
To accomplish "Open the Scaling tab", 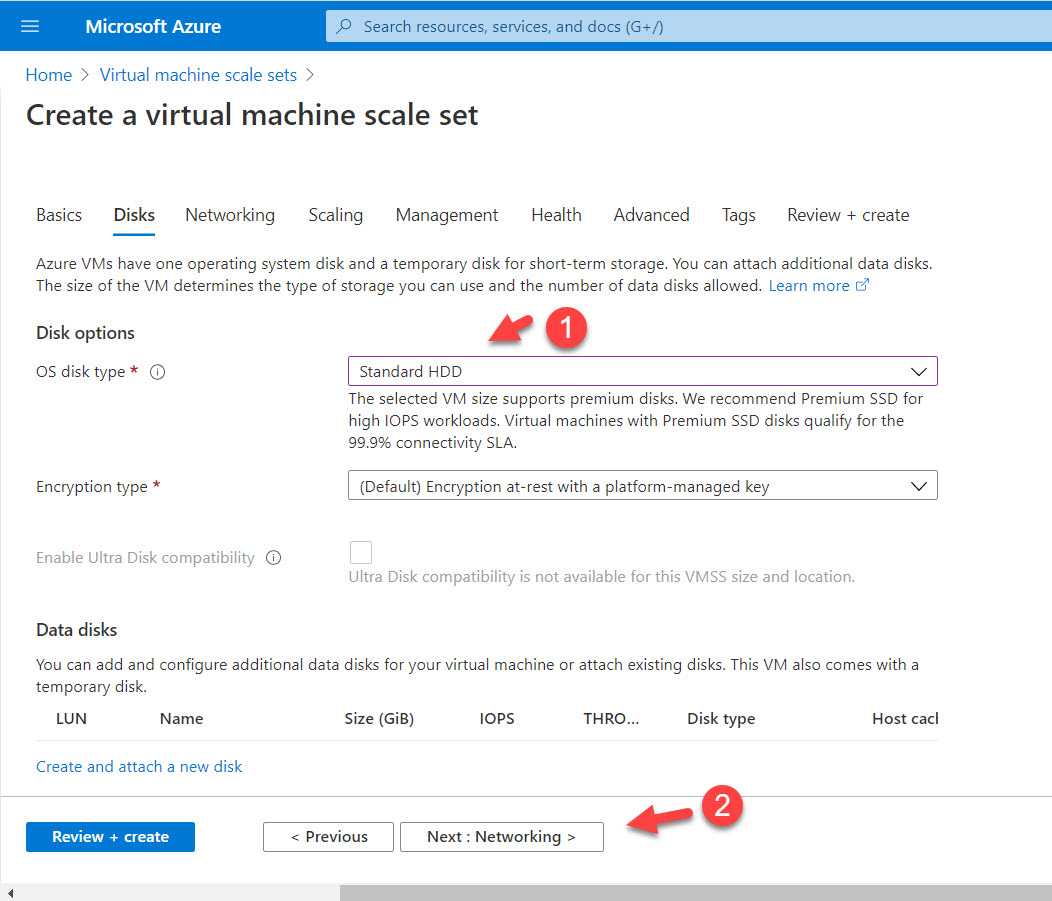I will click(335, 215).
